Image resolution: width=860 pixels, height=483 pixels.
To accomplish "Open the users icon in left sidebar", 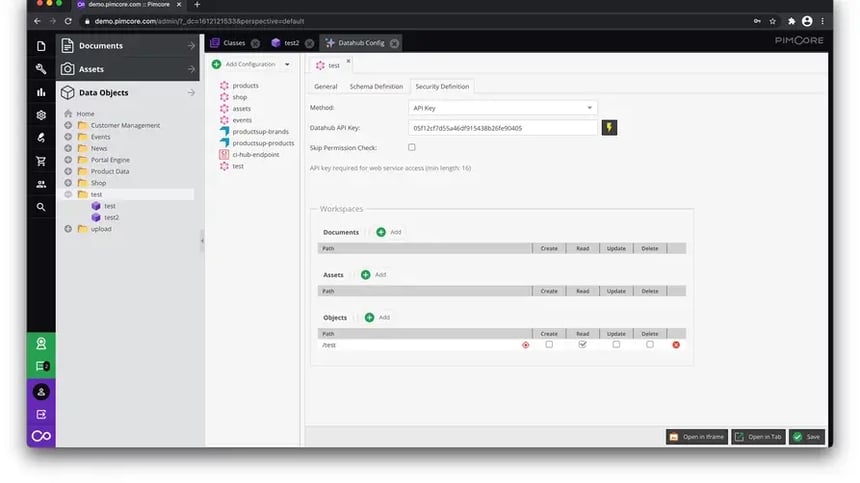I will [x=41, y=184].
